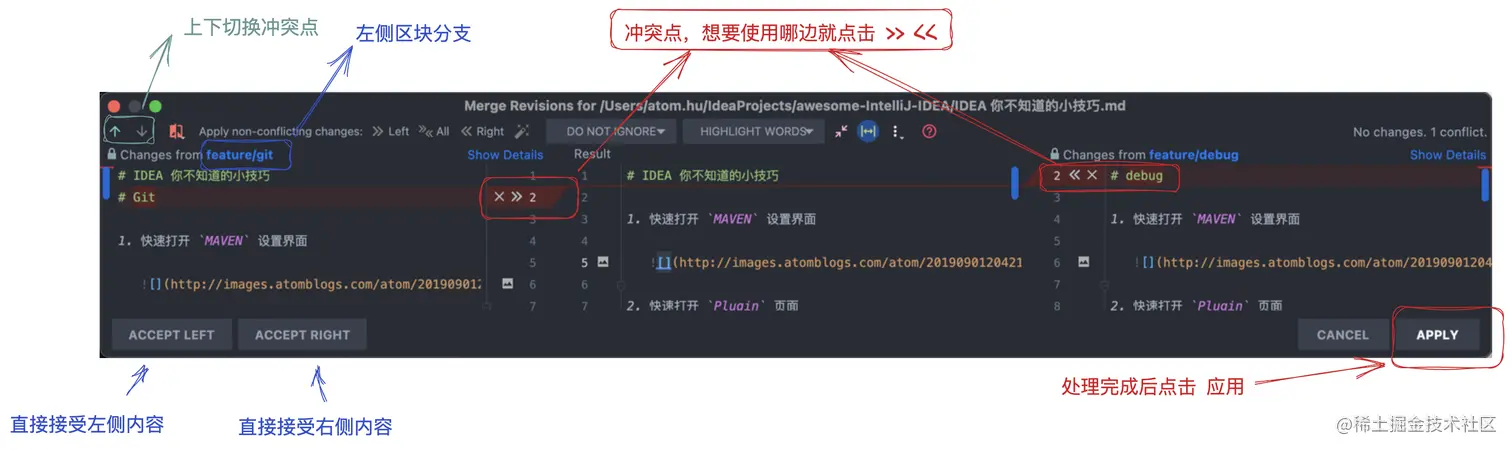
Task: Open the red help question icon
Action: [x=929, y=131]
